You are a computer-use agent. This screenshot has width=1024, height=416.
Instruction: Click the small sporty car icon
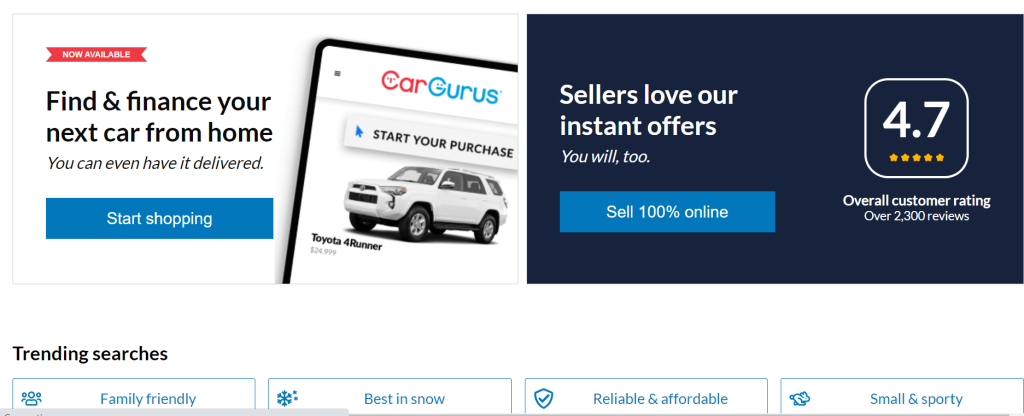799,398
